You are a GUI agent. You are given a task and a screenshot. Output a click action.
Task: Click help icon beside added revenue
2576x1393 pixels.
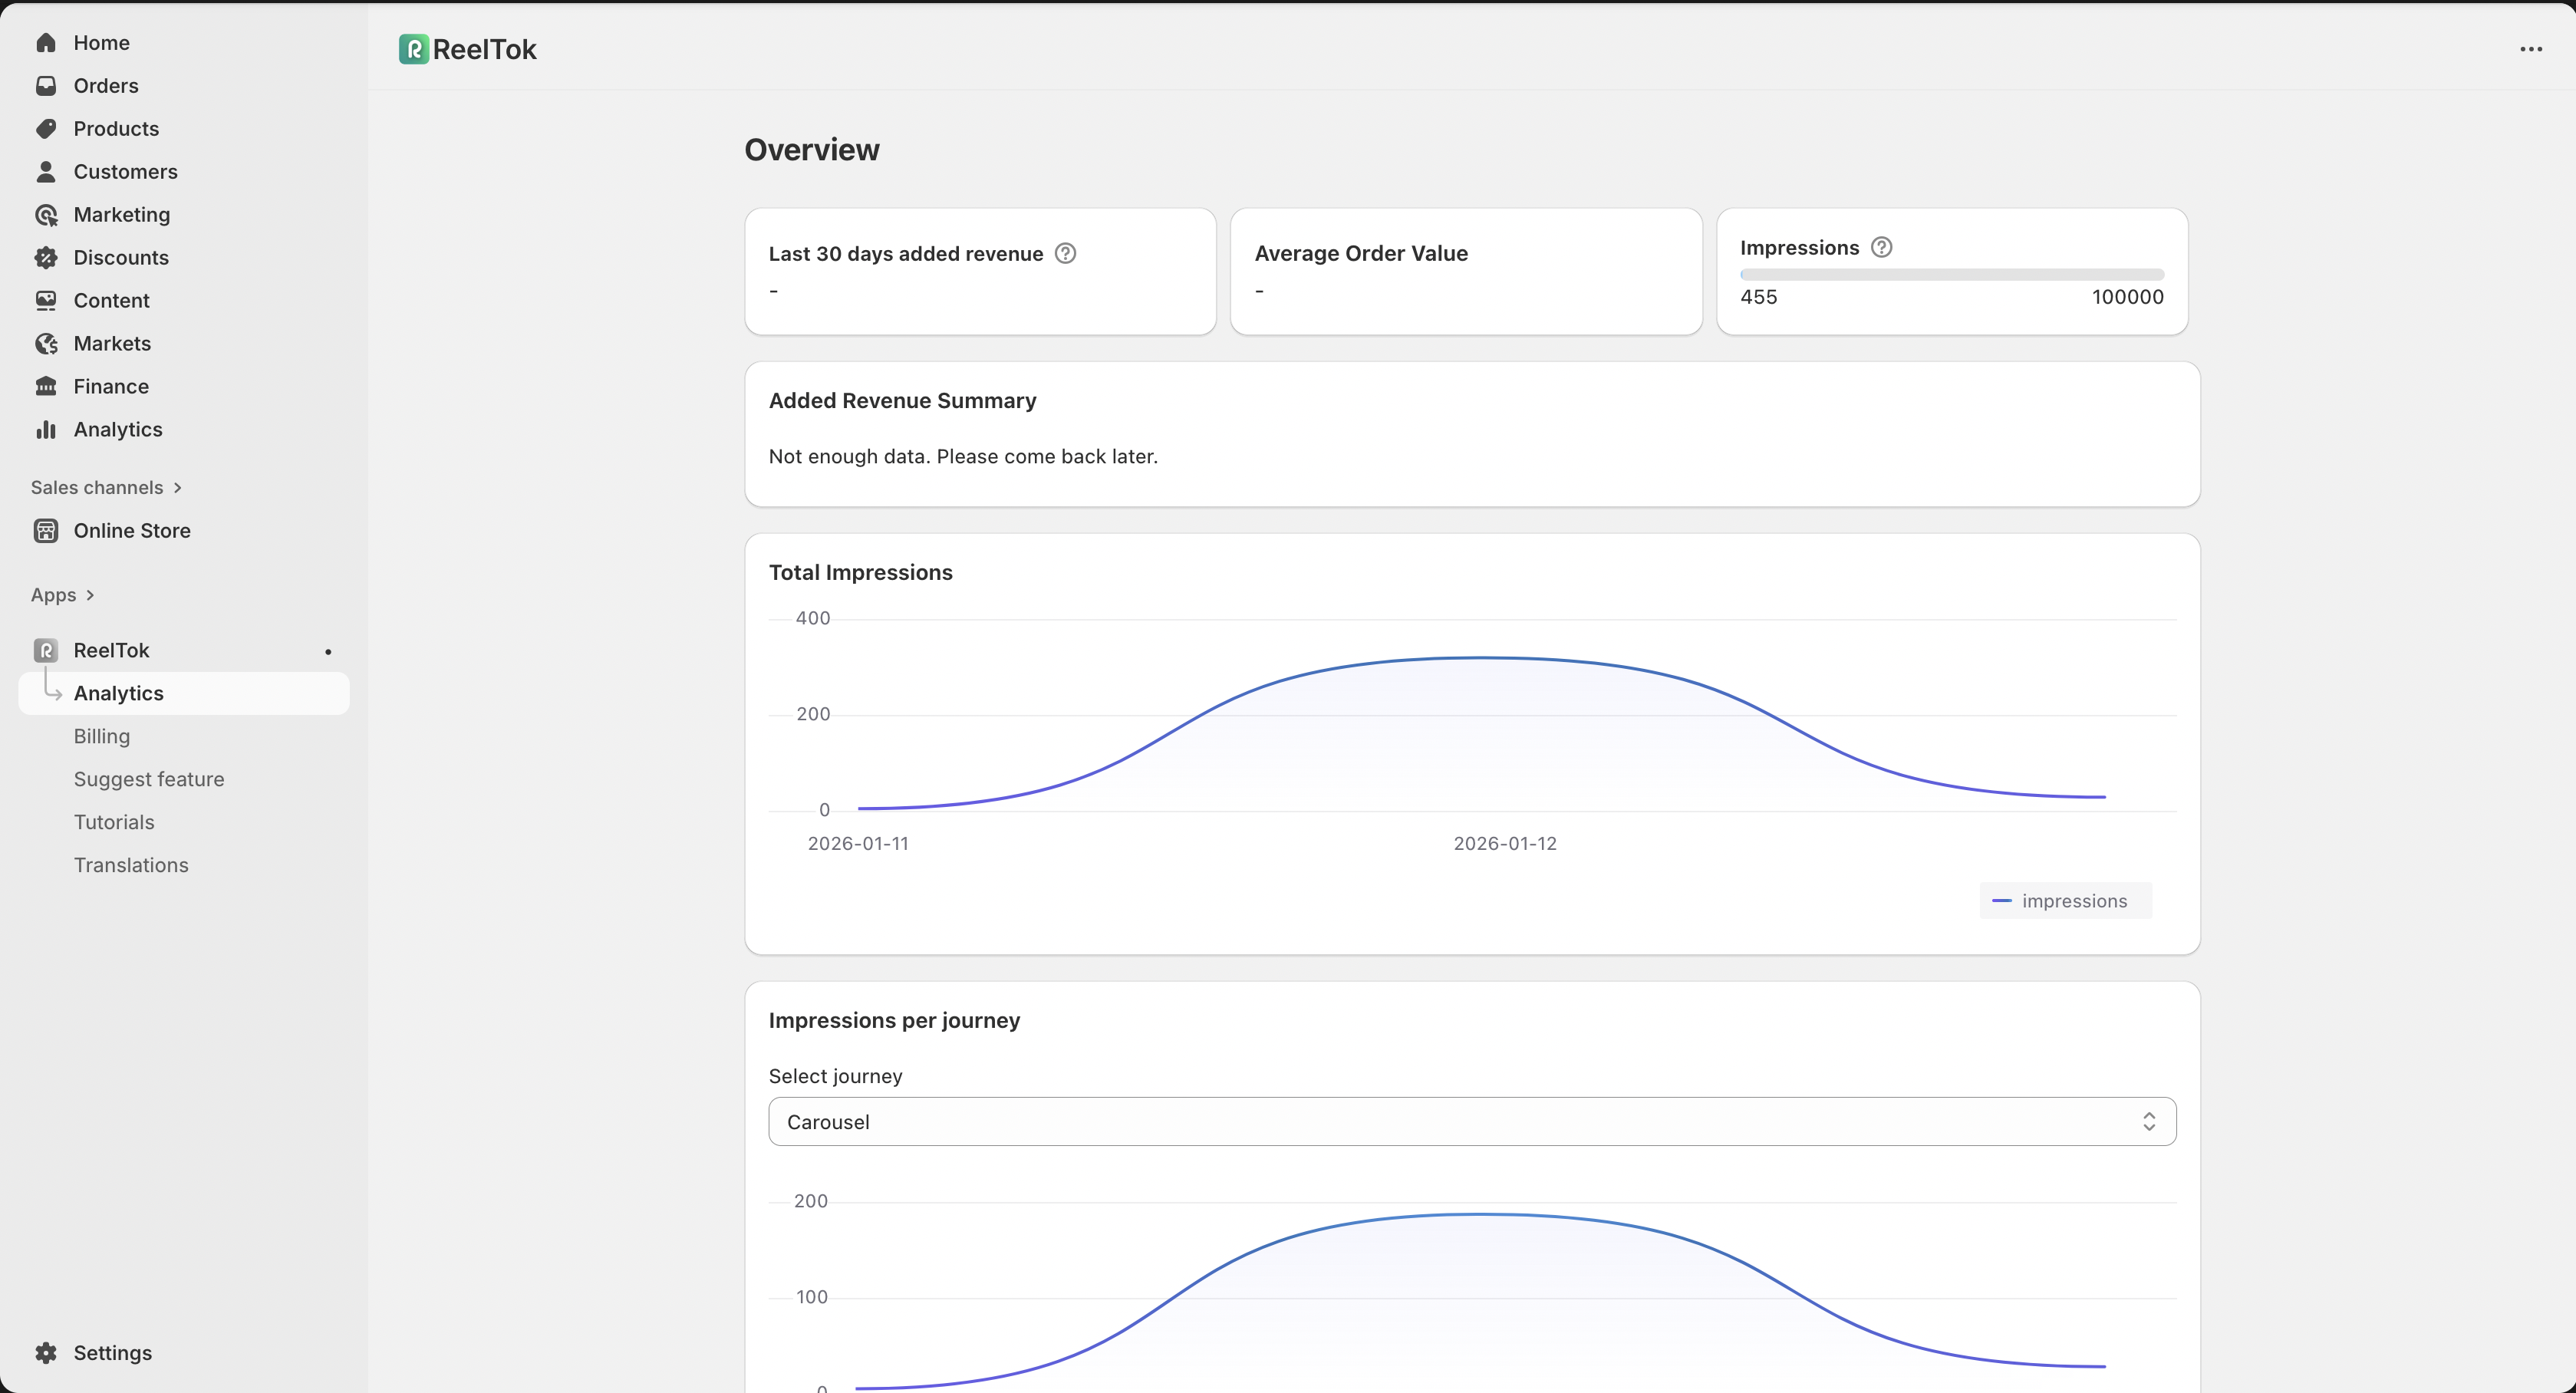point(1066,254)
